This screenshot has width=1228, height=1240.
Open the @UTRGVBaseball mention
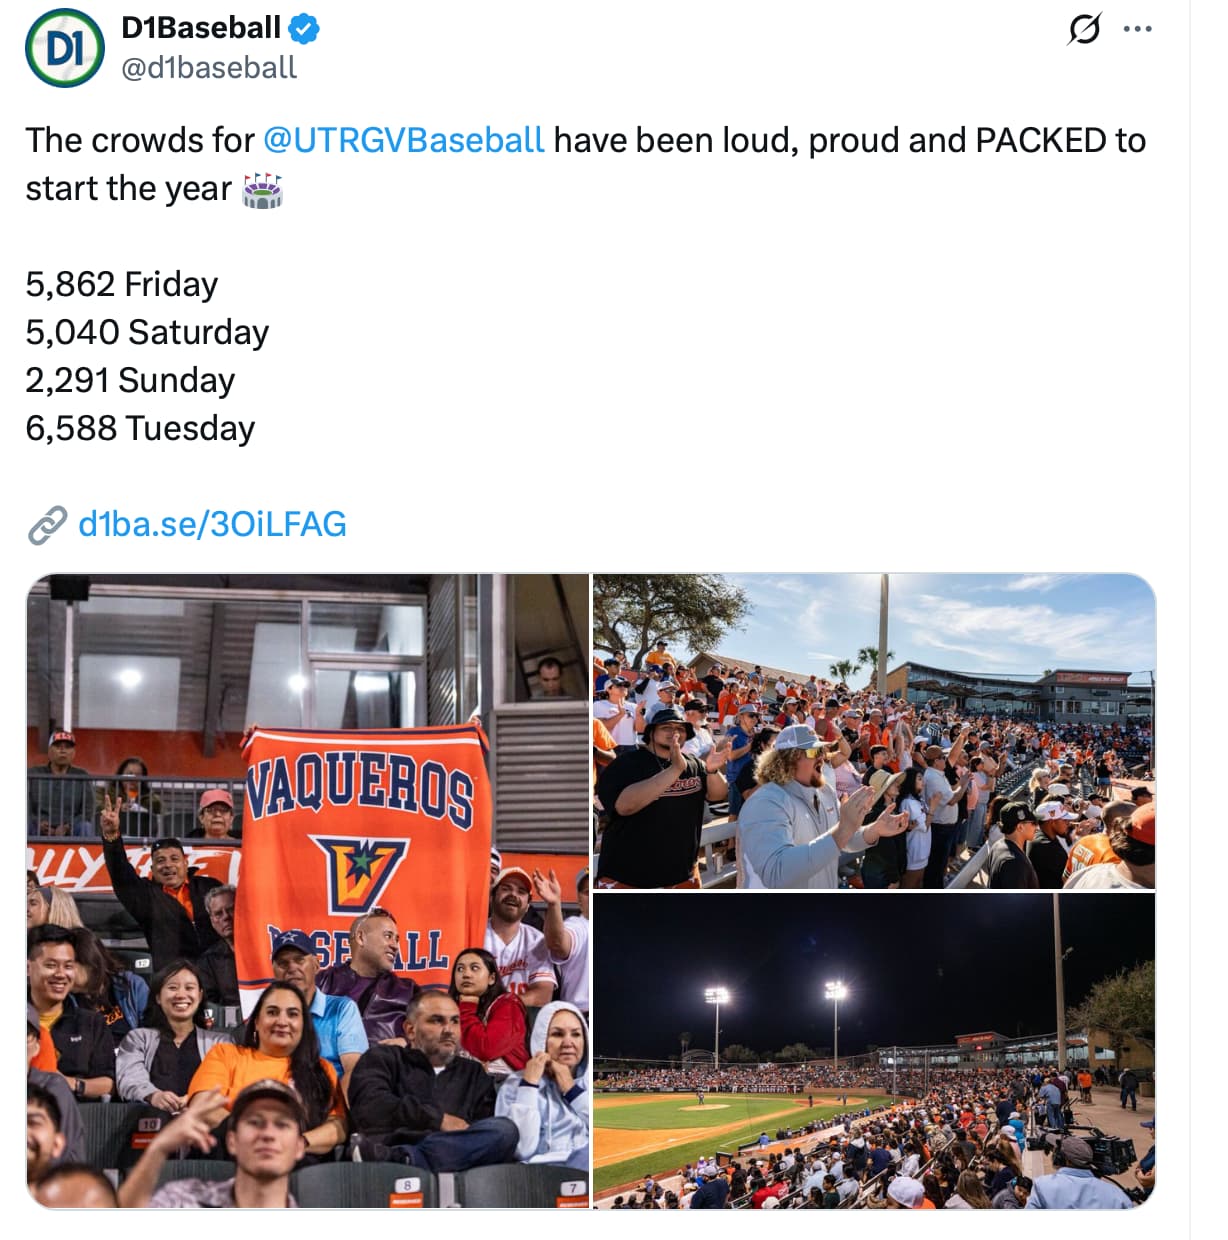(404, 140)
